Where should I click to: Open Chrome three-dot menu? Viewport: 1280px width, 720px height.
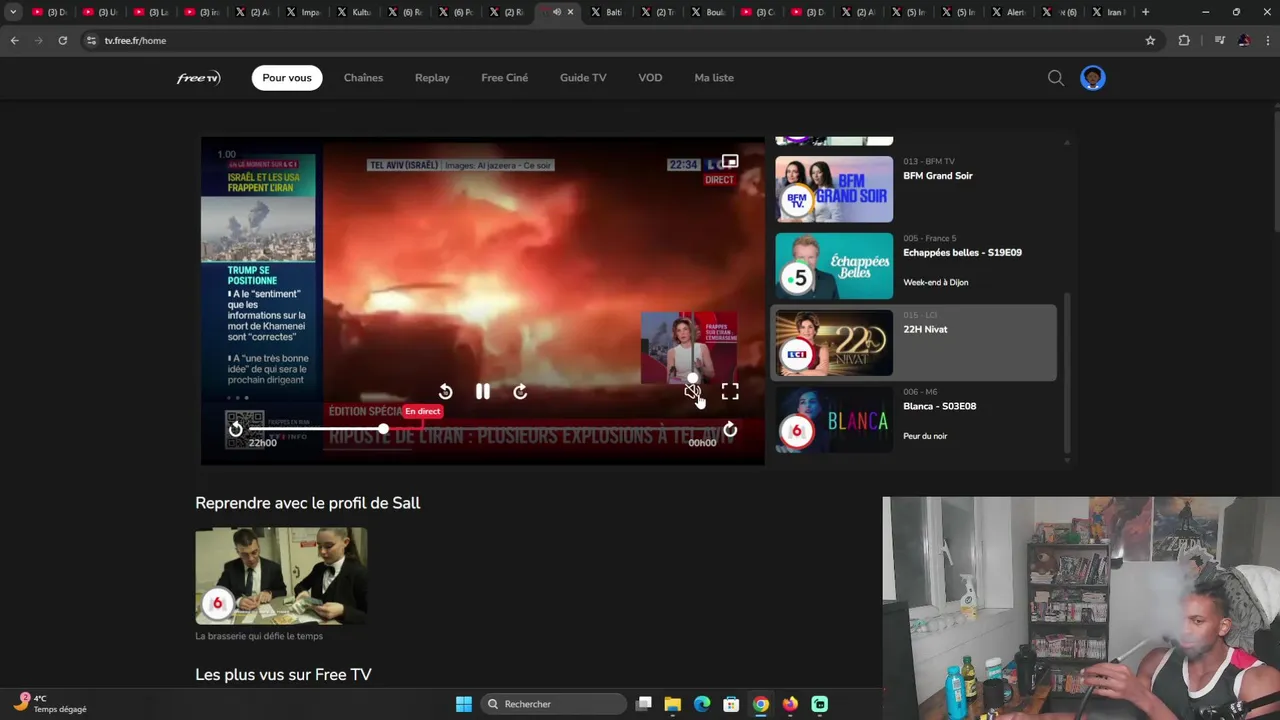click(x=1267, y=41)
